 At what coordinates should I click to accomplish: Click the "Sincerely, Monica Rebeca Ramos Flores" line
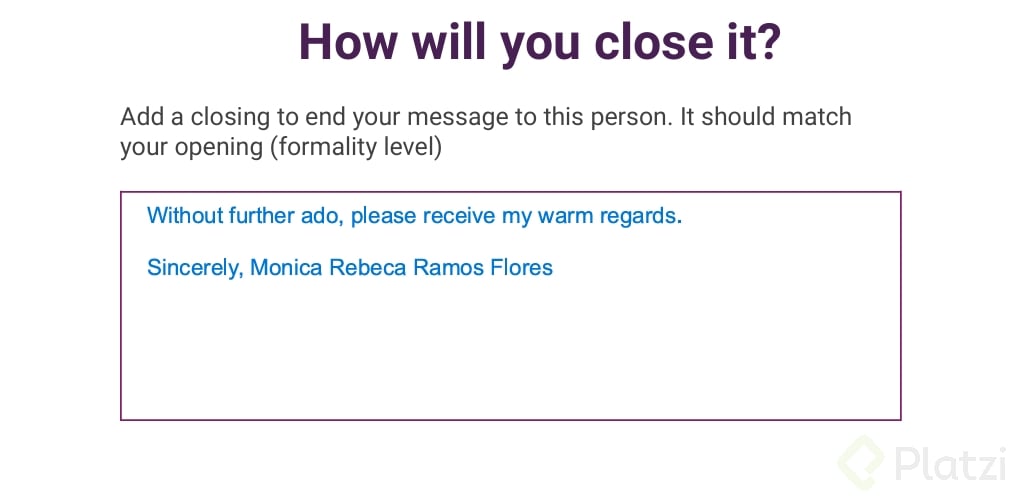click(350, 267)
